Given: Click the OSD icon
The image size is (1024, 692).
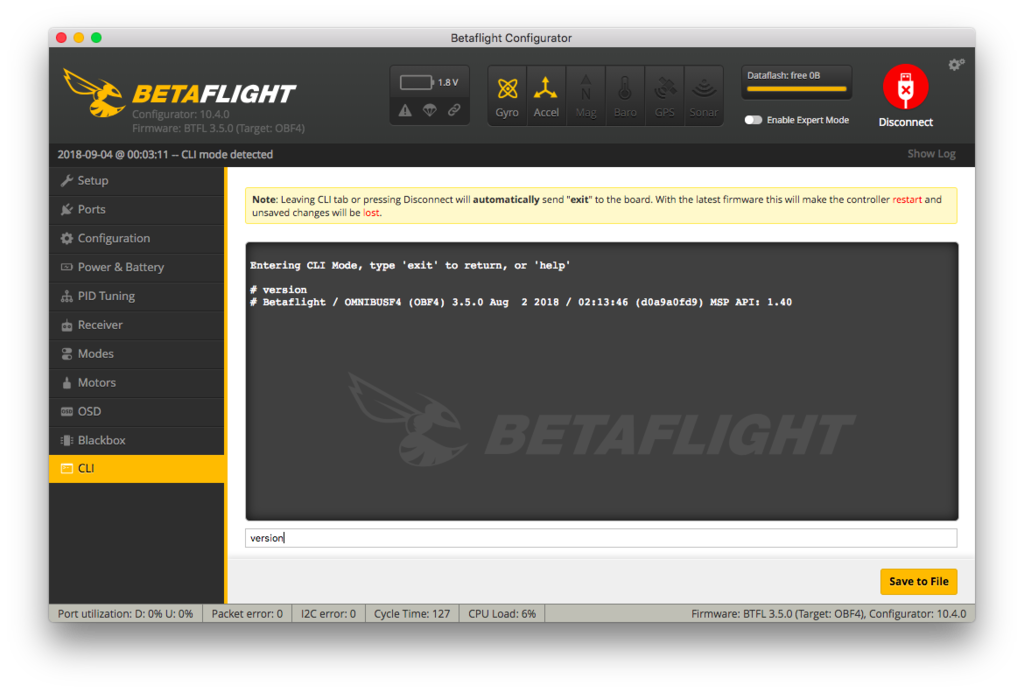Looking at the screenshot, I should pyautogui.click(x=67, y=411).
